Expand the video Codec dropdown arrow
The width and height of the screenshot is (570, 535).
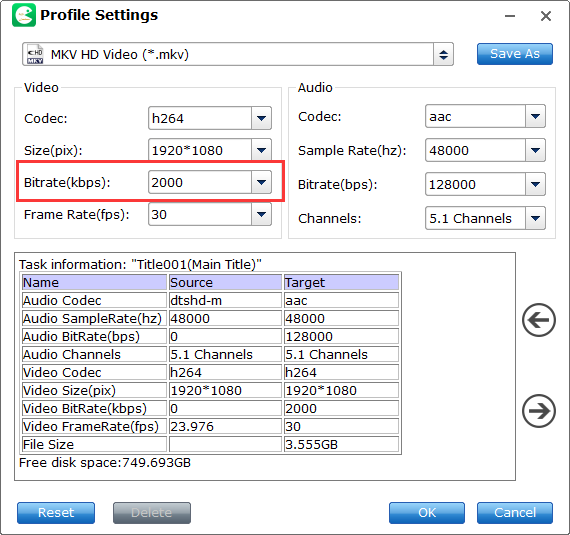tap(261, 118)
